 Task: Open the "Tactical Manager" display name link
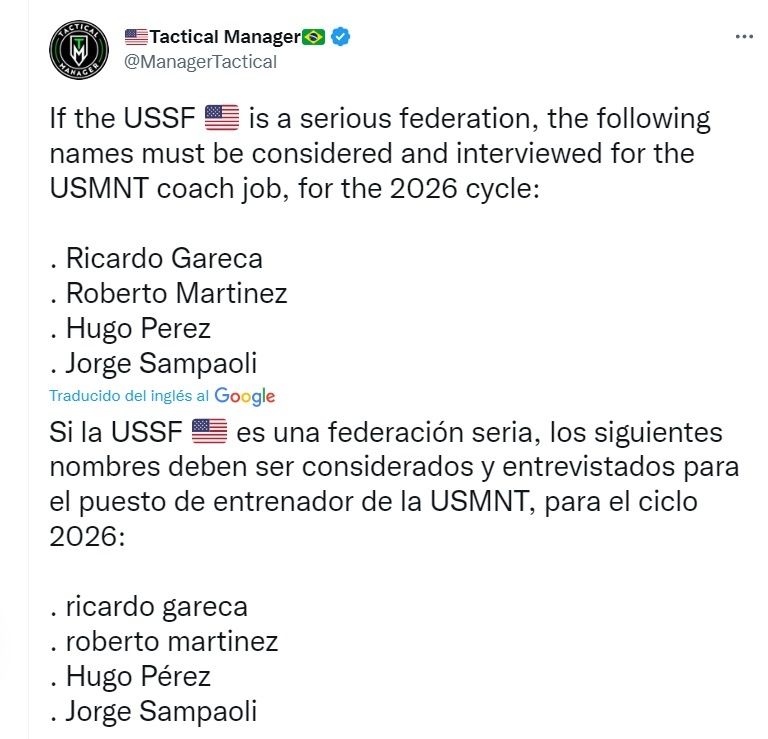(x=225, y=38)
